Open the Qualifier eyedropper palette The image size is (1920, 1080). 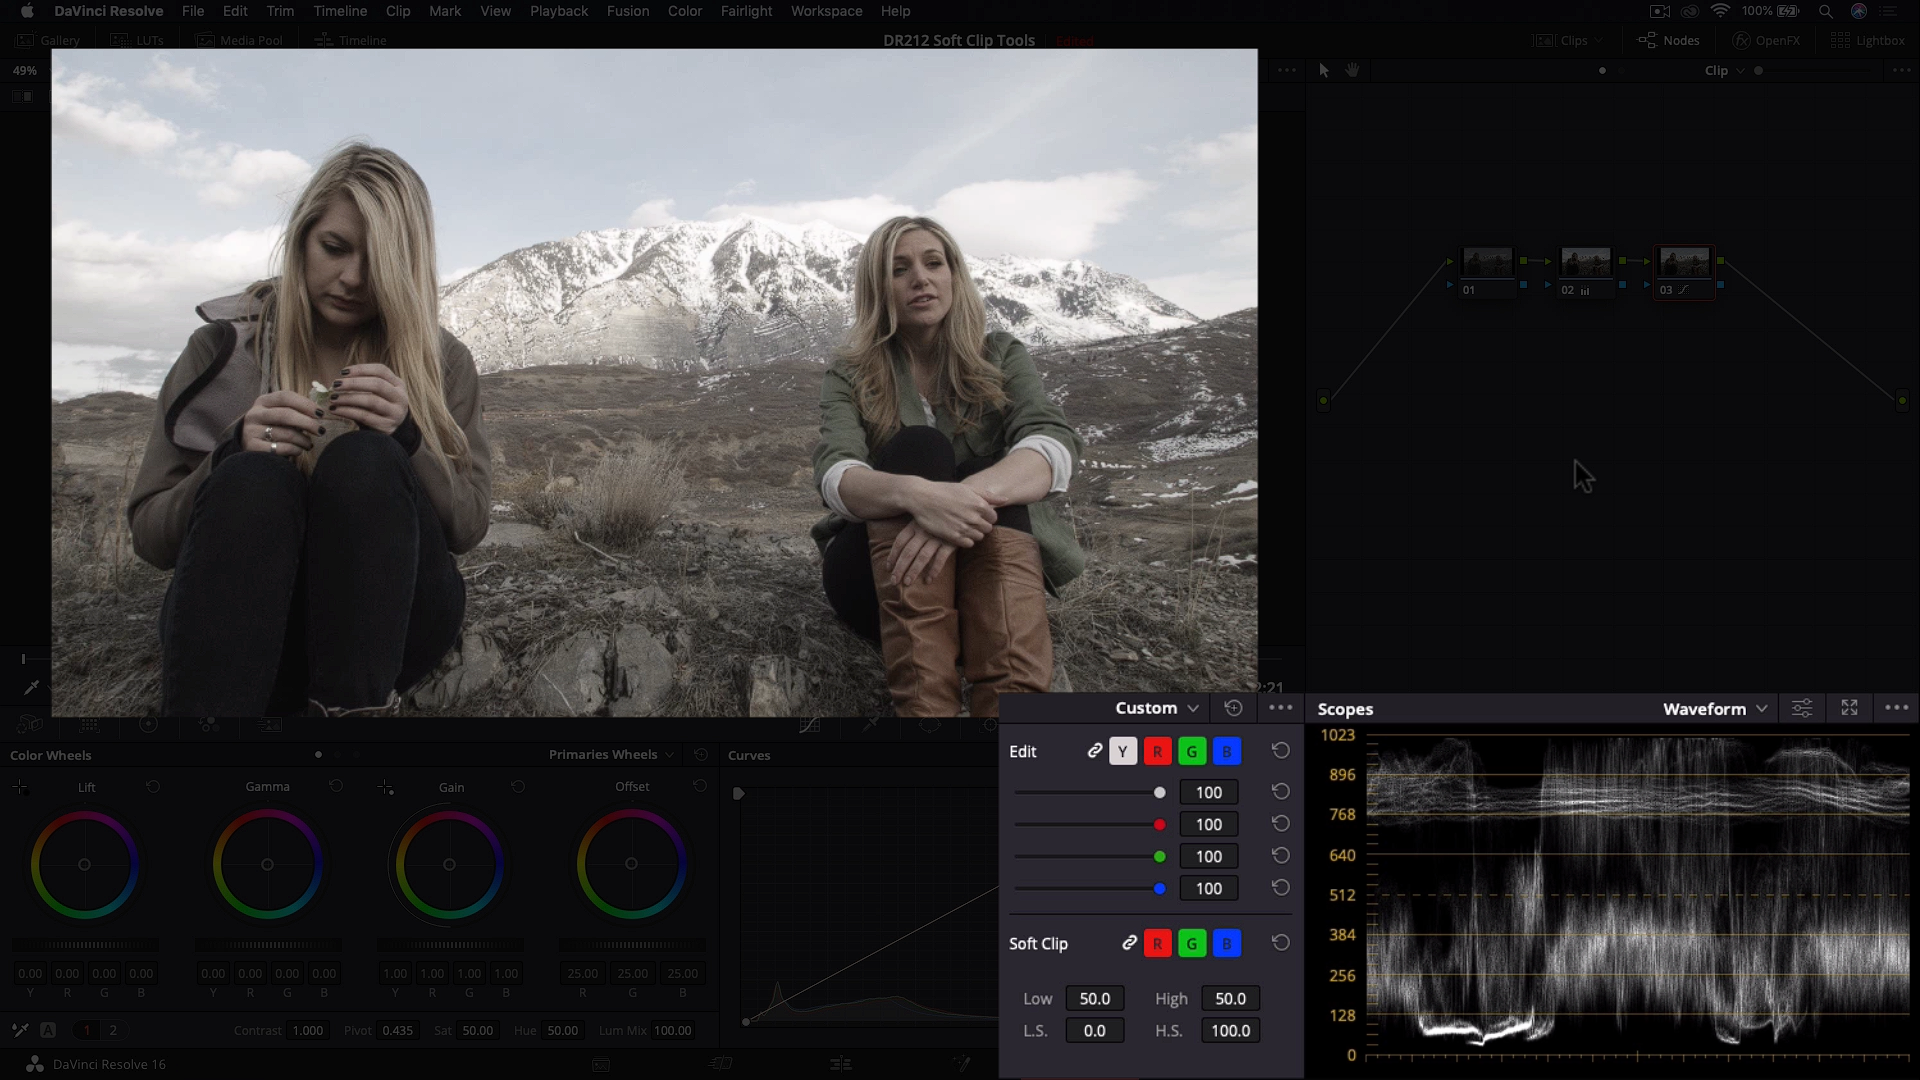tap(871, 725)
